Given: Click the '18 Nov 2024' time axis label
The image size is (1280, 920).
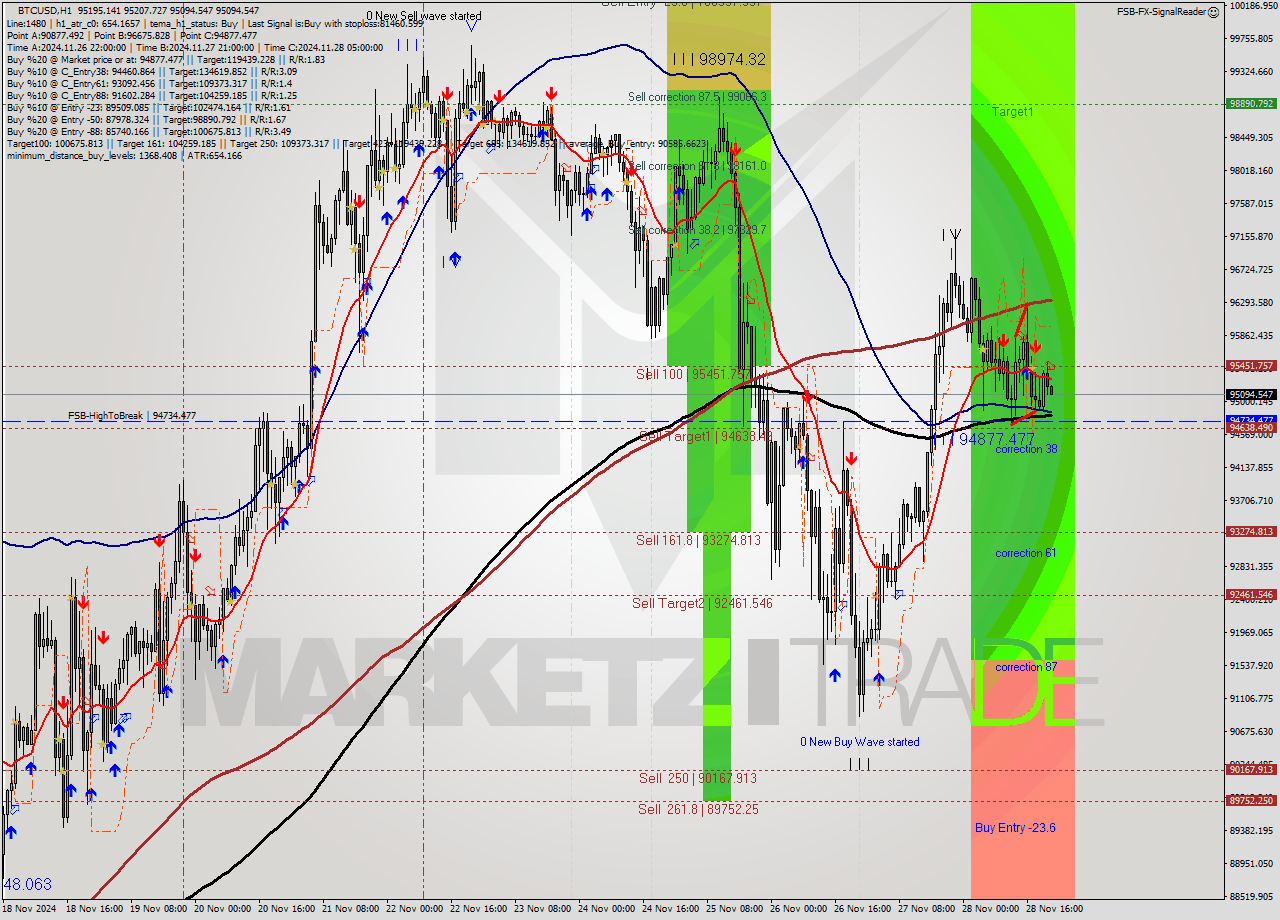Looking at the screenshot, I should coord(31,909).
